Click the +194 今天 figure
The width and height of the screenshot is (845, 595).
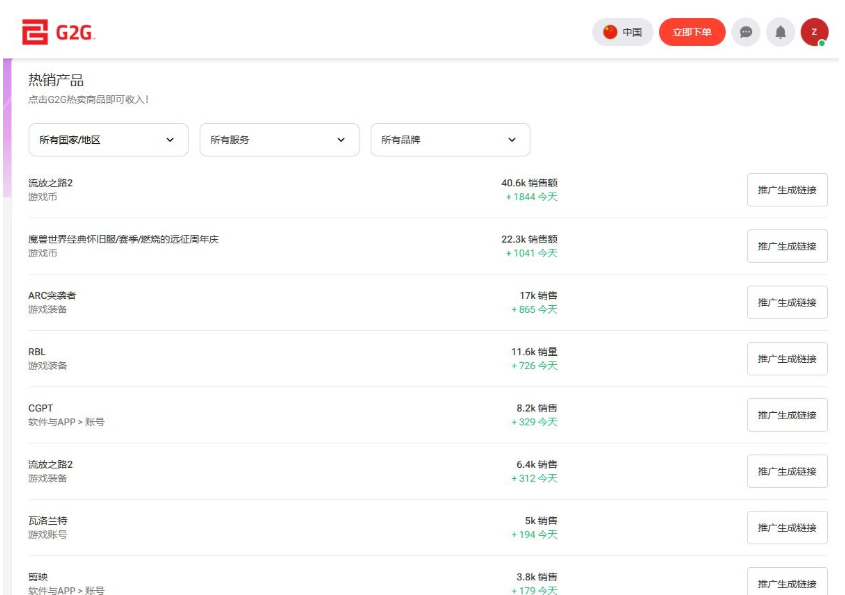point(534,535)
